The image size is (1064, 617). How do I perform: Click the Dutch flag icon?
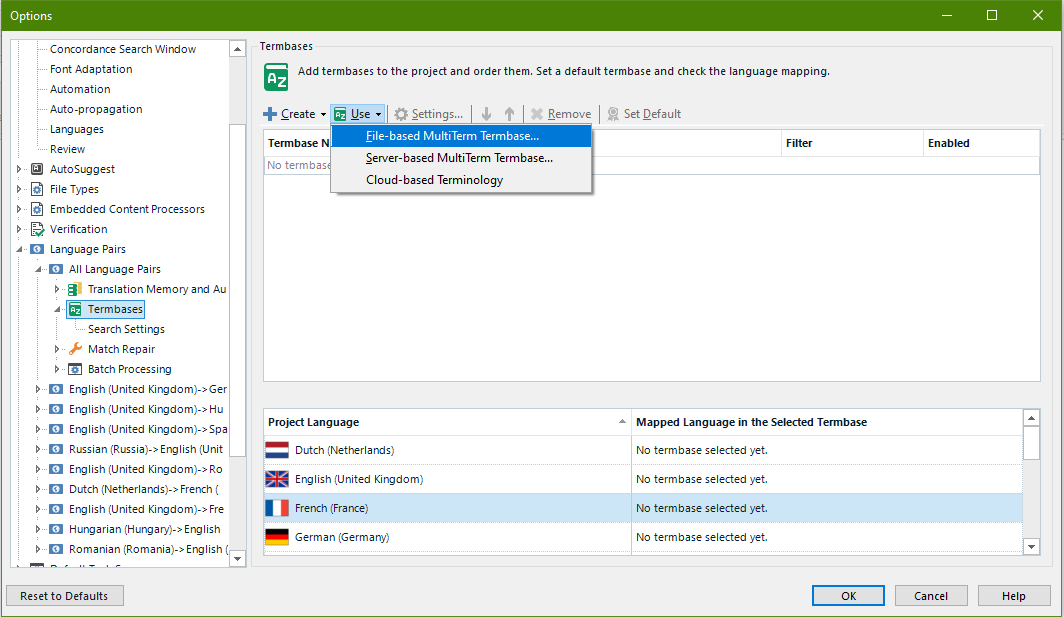pos(277,450)
